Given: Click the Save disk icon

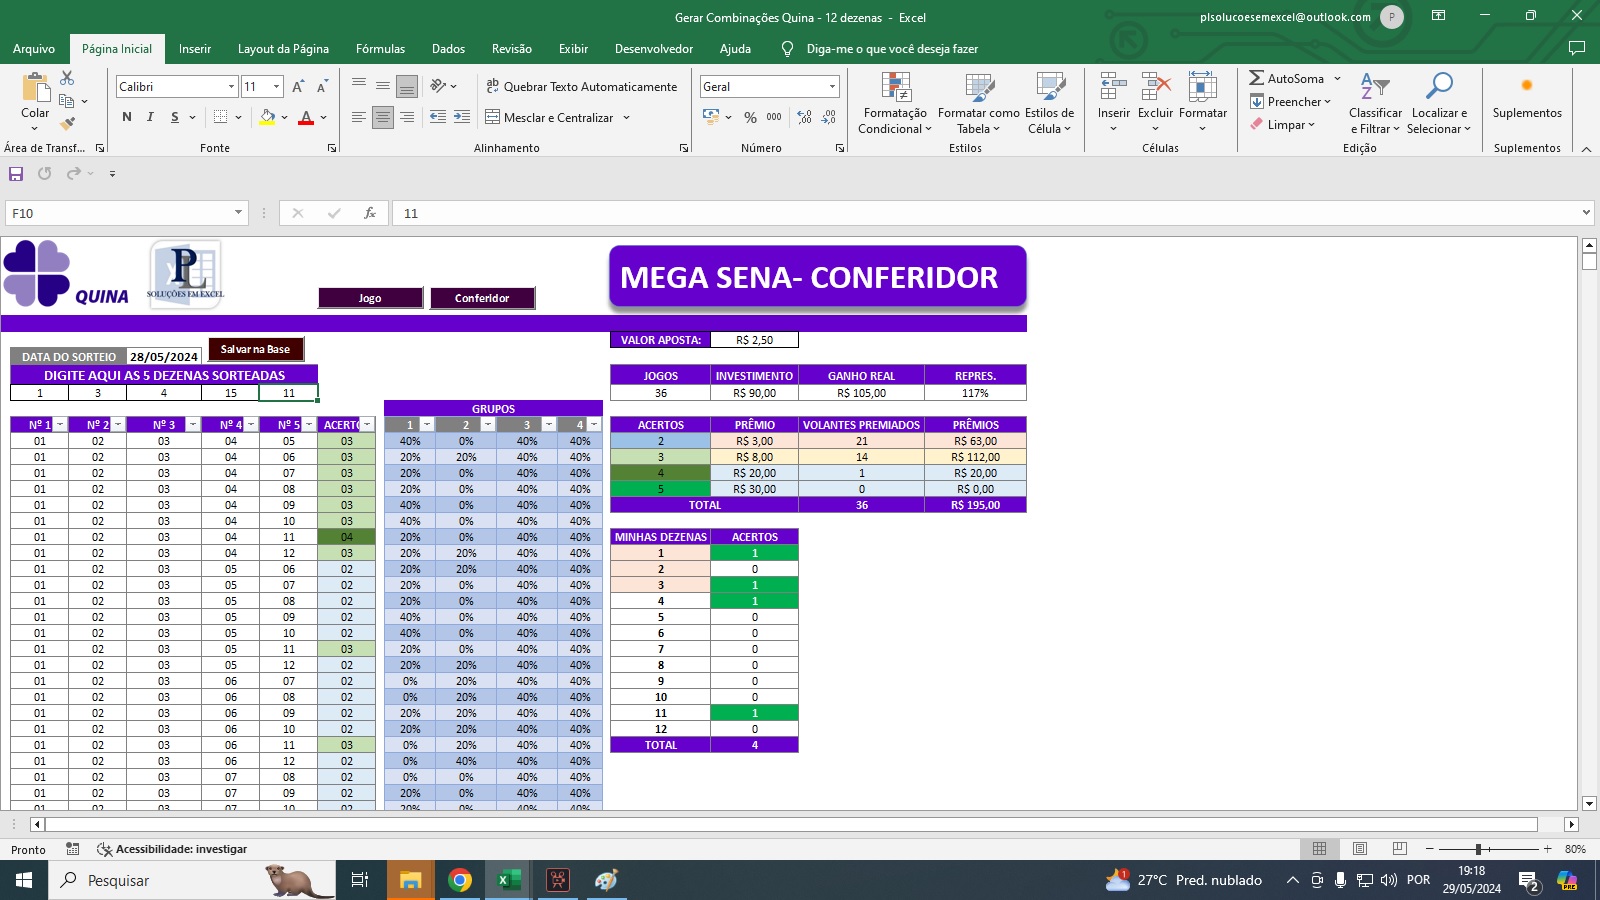Looking at the screenshot, I should click(16, 174).
